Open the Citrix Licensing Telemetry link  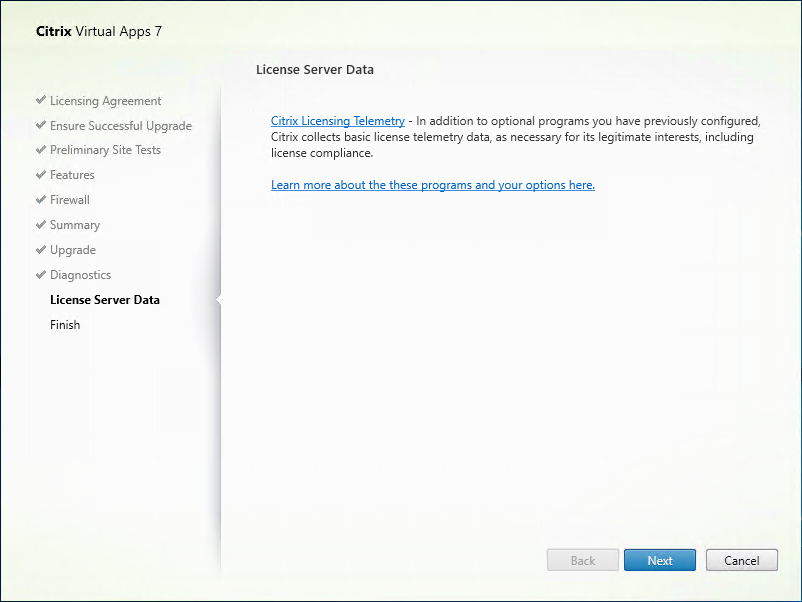point(338,121)
